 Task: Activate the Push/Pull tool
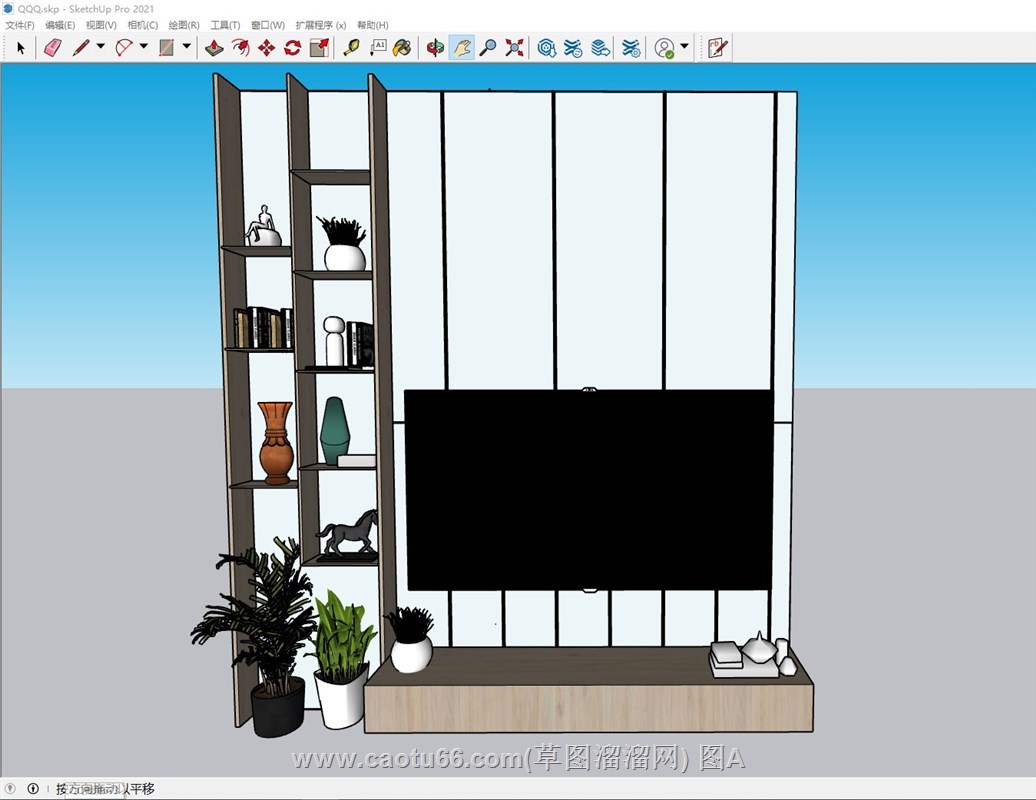(x=214, y=47)
